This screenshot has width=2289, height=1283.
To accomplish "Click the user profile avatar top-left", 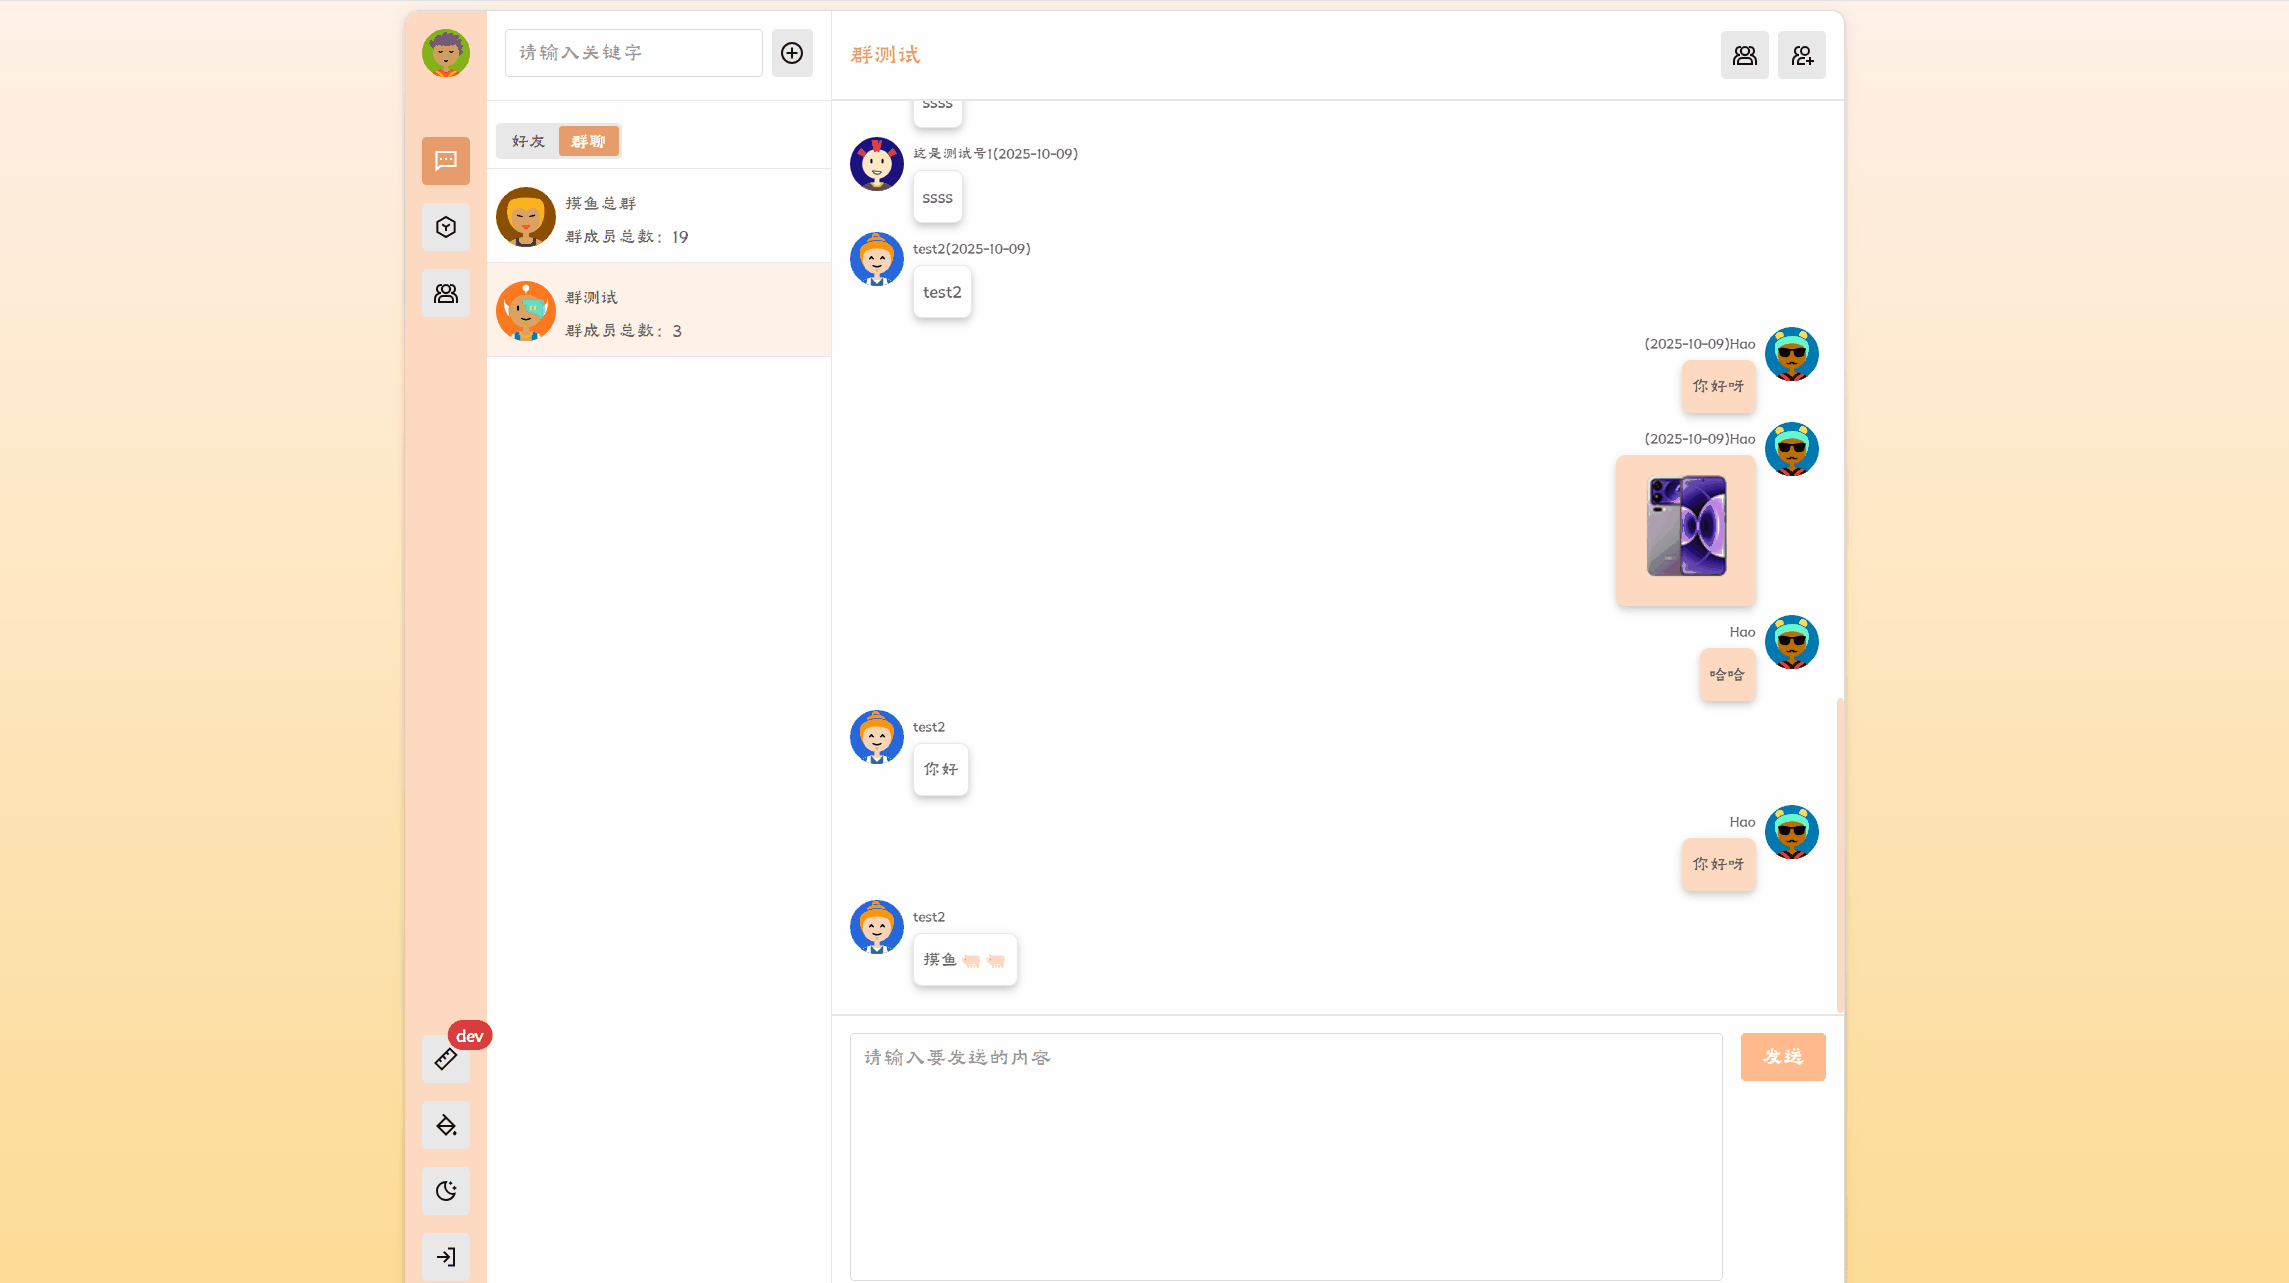I will coord(446,53).
